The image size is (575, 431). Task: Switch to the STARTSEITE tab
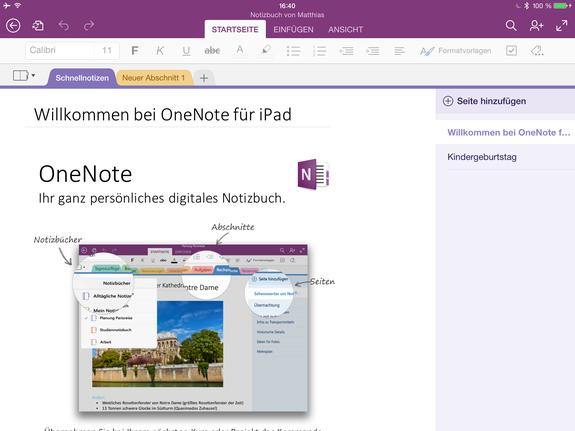(x=235, y=29)
